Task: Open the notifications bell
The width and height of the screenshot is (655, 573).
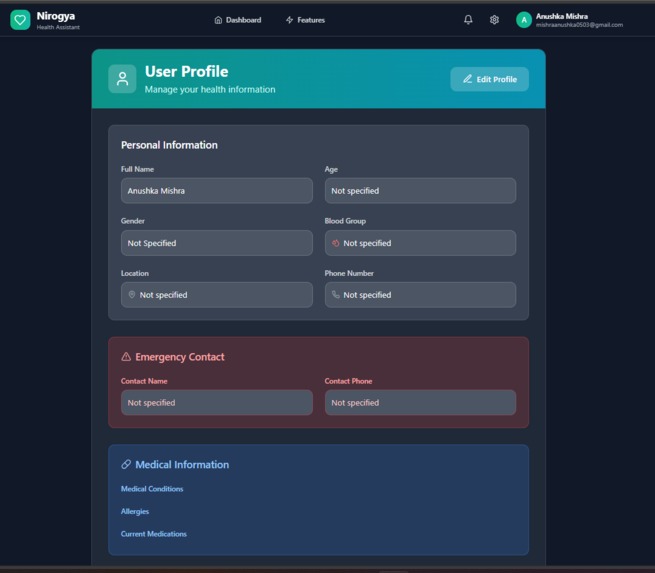Action: pyautogui.click(x=468, y=20)
